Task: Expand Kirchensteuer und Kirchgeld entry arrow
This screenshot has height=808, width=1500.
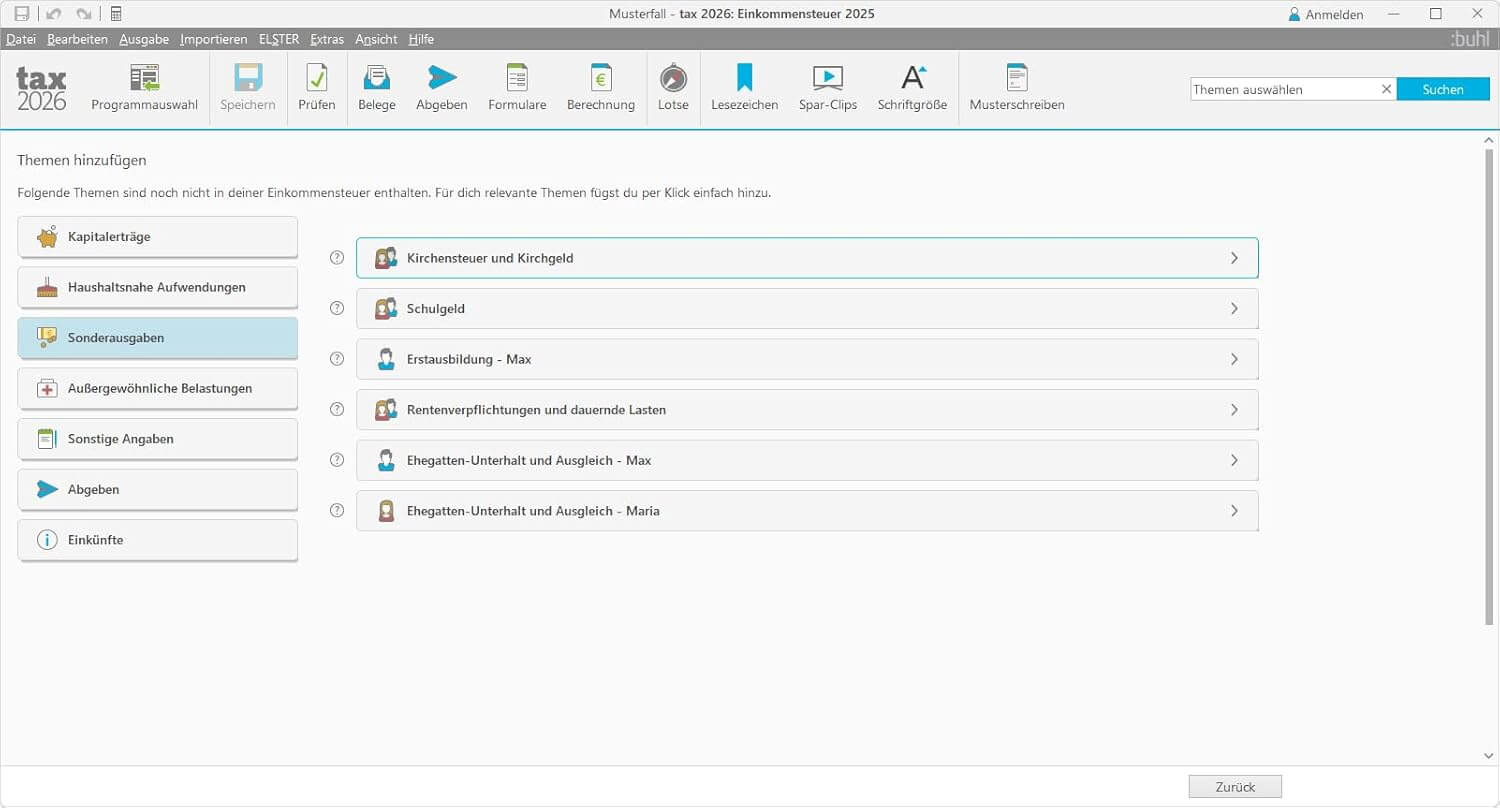Action: coord(1234,258)
